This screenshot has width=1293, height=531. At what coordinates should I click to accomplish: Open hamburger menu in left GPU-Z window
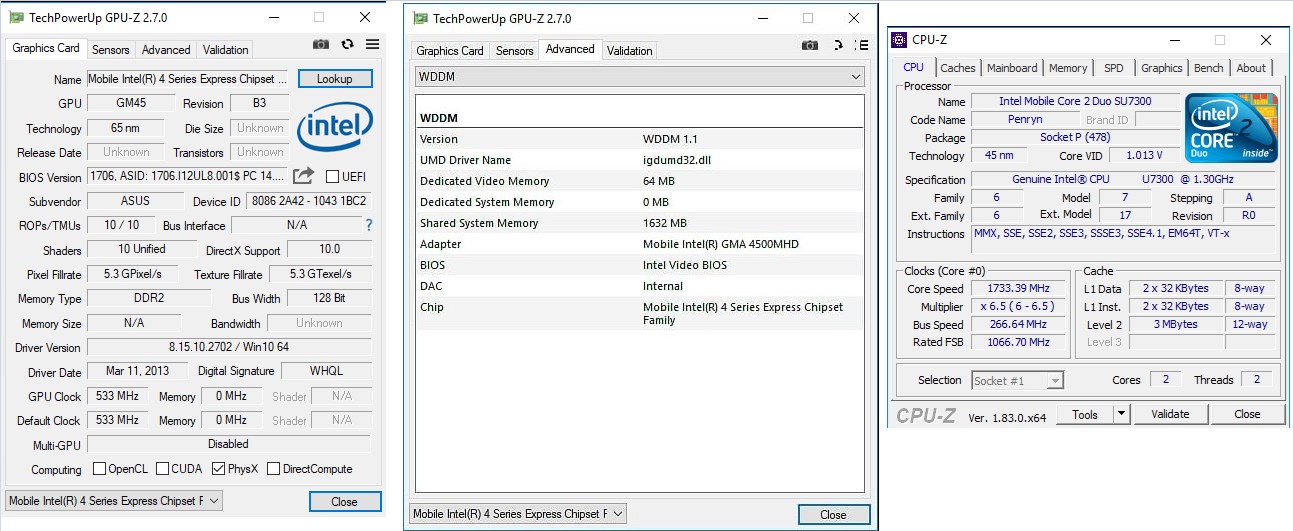[372, 44]
